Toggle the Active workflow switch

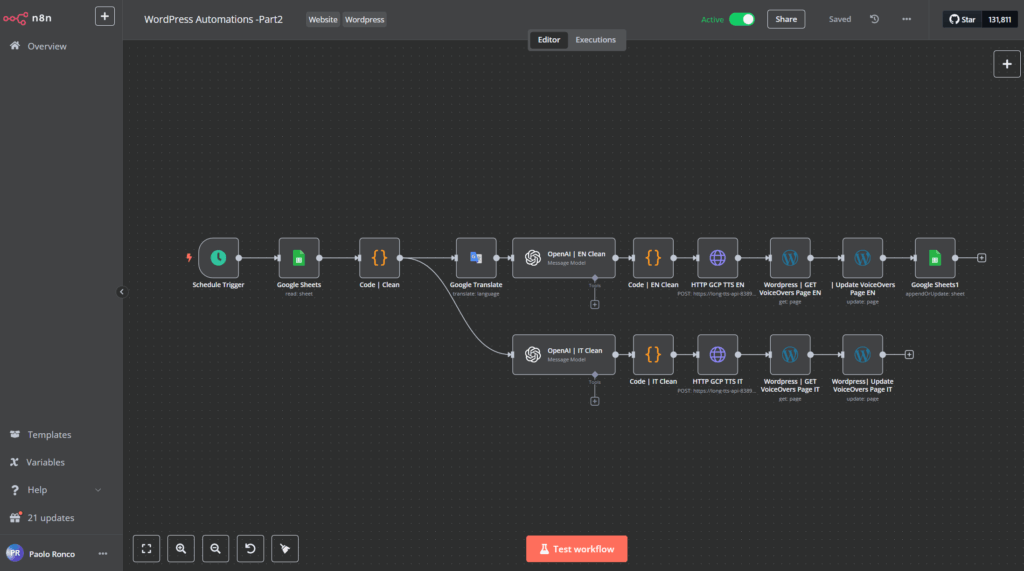pyautogui.click(x=742, y=19)
